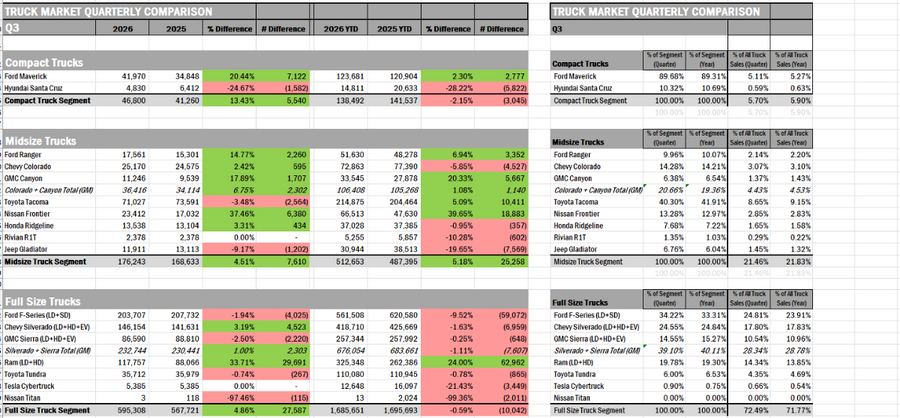Select Compact segment 13.43% cell
The height and width of the screenshot is (418, 900).
[x=229, y=100]
